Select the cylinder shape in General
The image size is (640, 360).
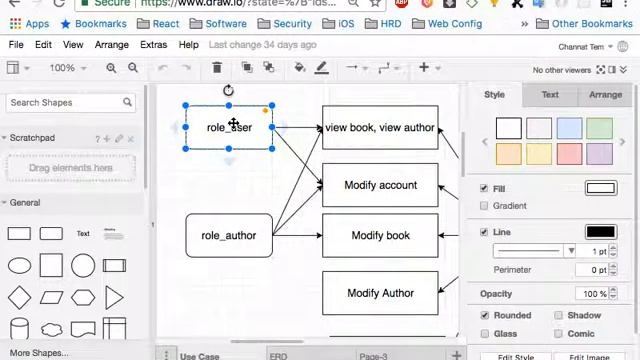tap(19, 329)
